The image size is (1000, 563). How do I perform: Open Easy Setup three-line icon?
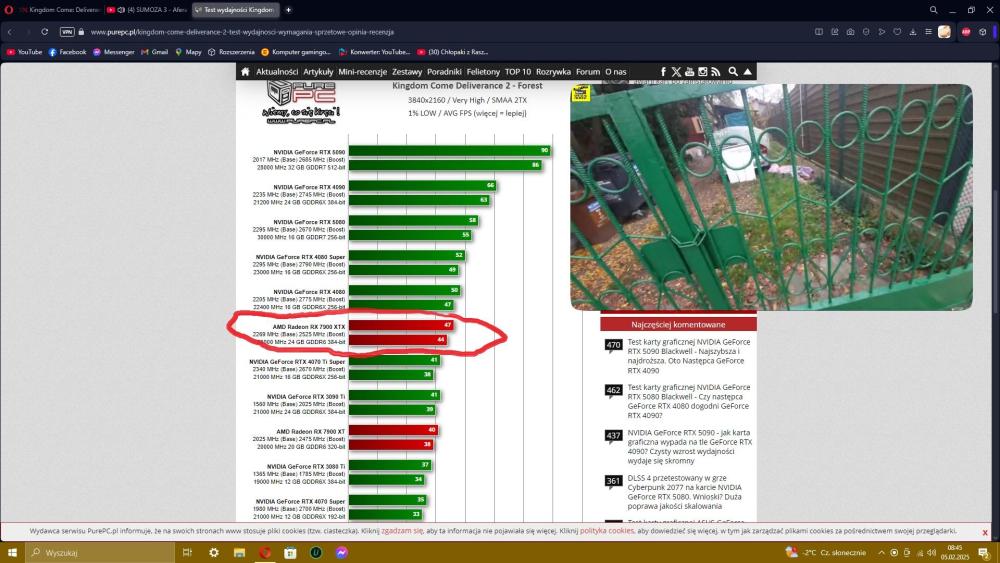(x=929, y=32)
